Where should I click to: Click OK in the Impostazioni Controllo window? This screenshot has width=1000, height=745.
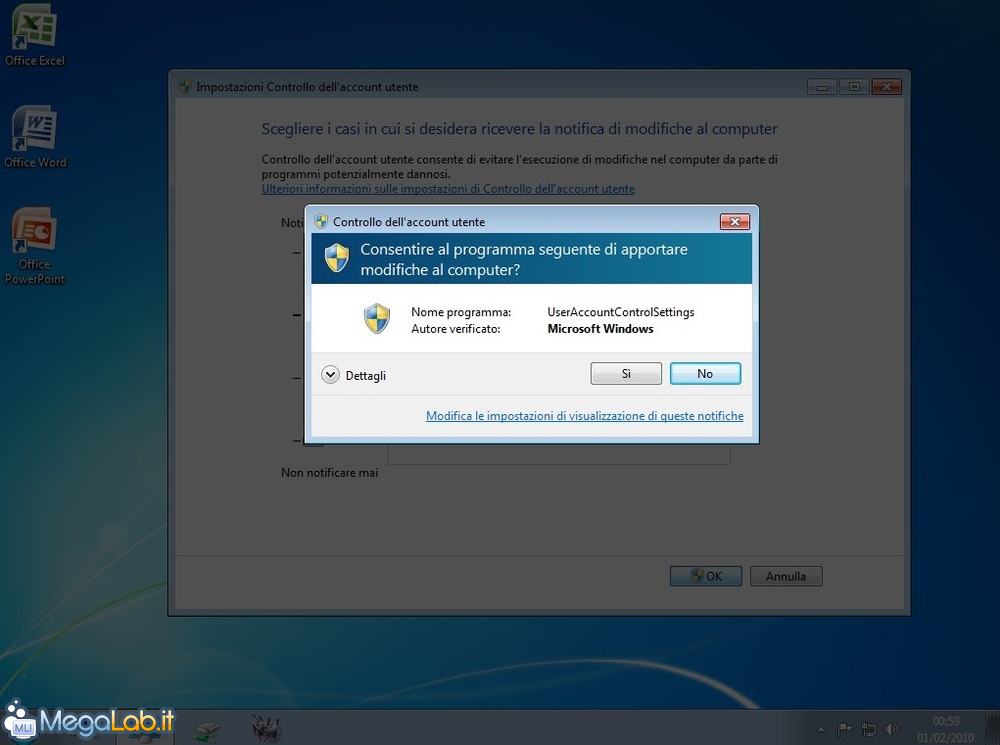706,576
